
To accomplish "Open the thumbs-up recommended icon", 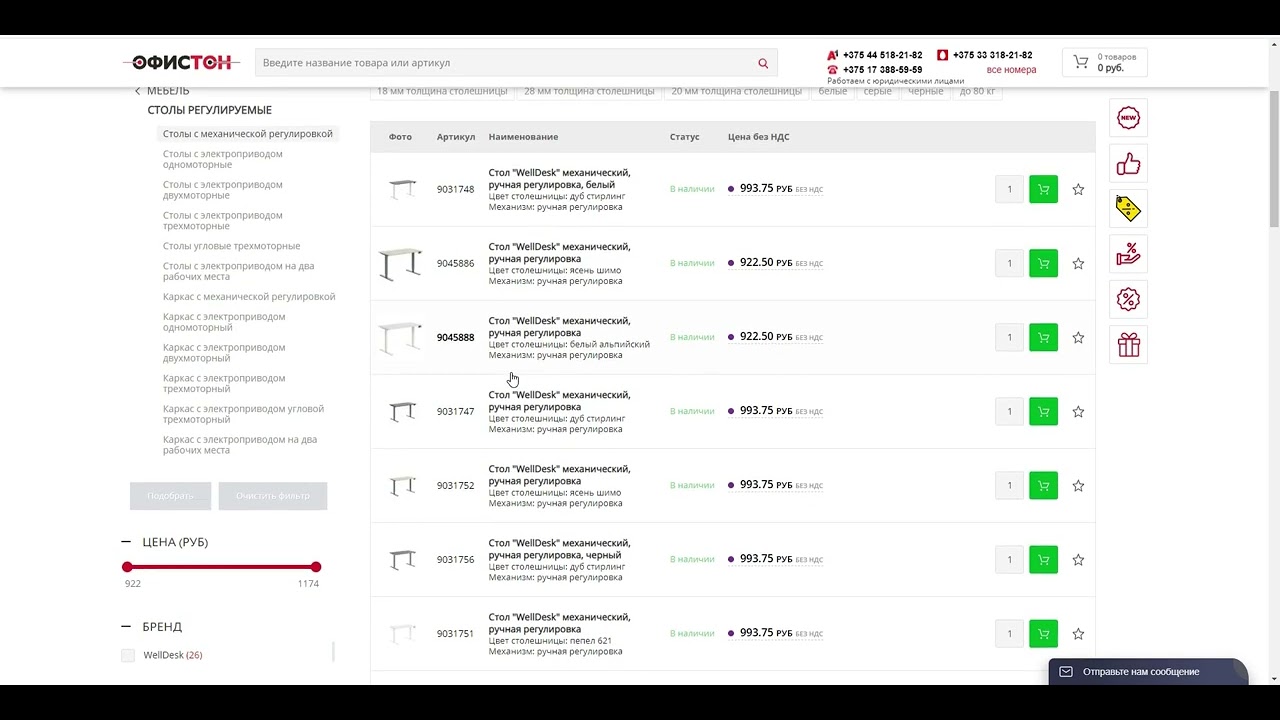I will click(1128, 163).
